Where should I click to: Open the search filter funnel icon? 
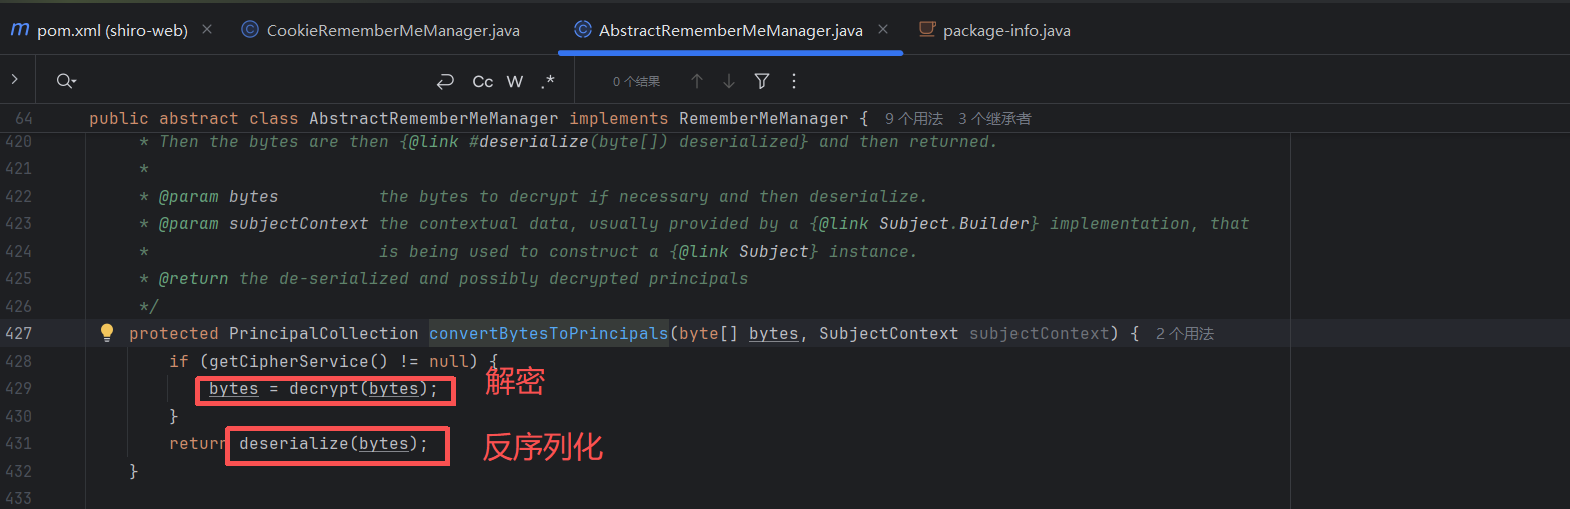click(x=762, y=81)
